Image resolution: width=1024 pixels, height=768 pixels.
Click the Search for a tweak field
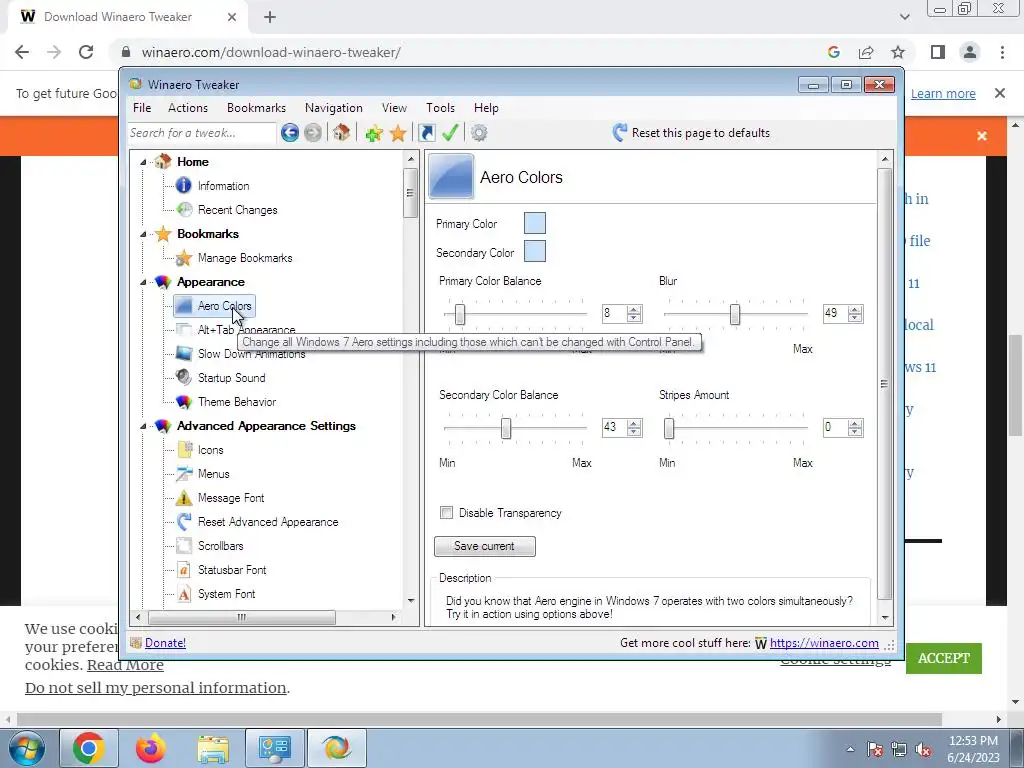point(202,133)
